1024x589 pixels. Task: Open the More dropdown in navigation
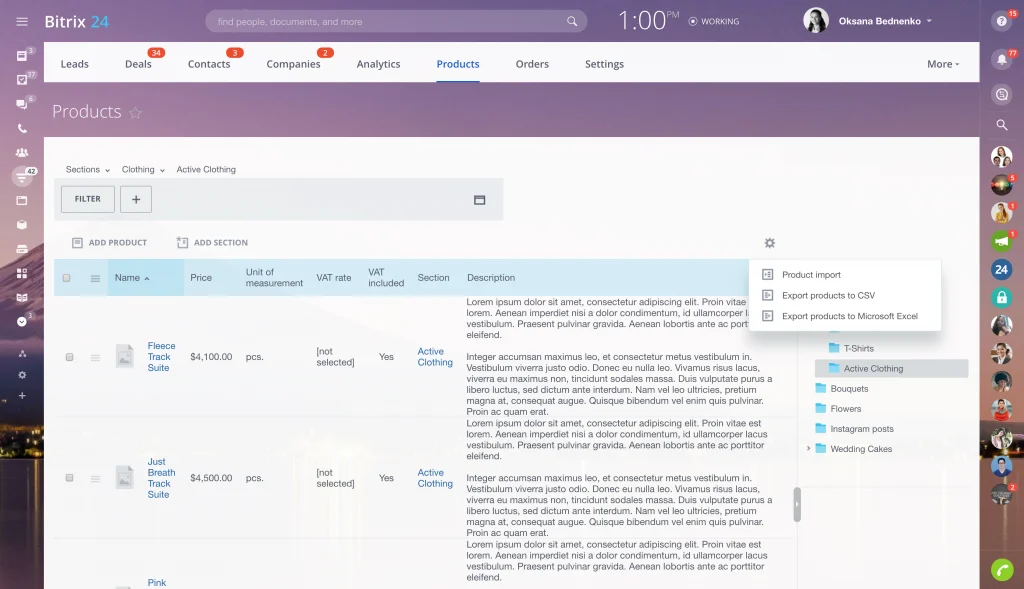942,64
